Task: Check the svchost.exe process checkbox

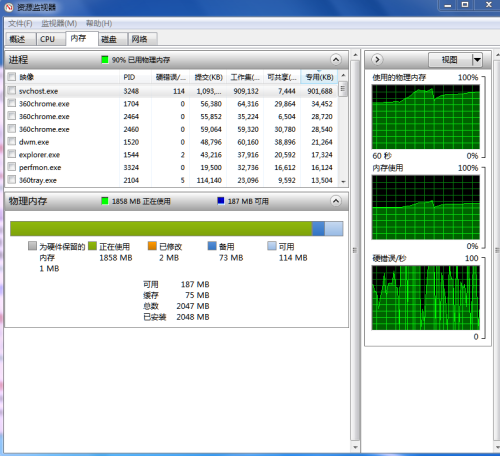Action: coord(12,90)
